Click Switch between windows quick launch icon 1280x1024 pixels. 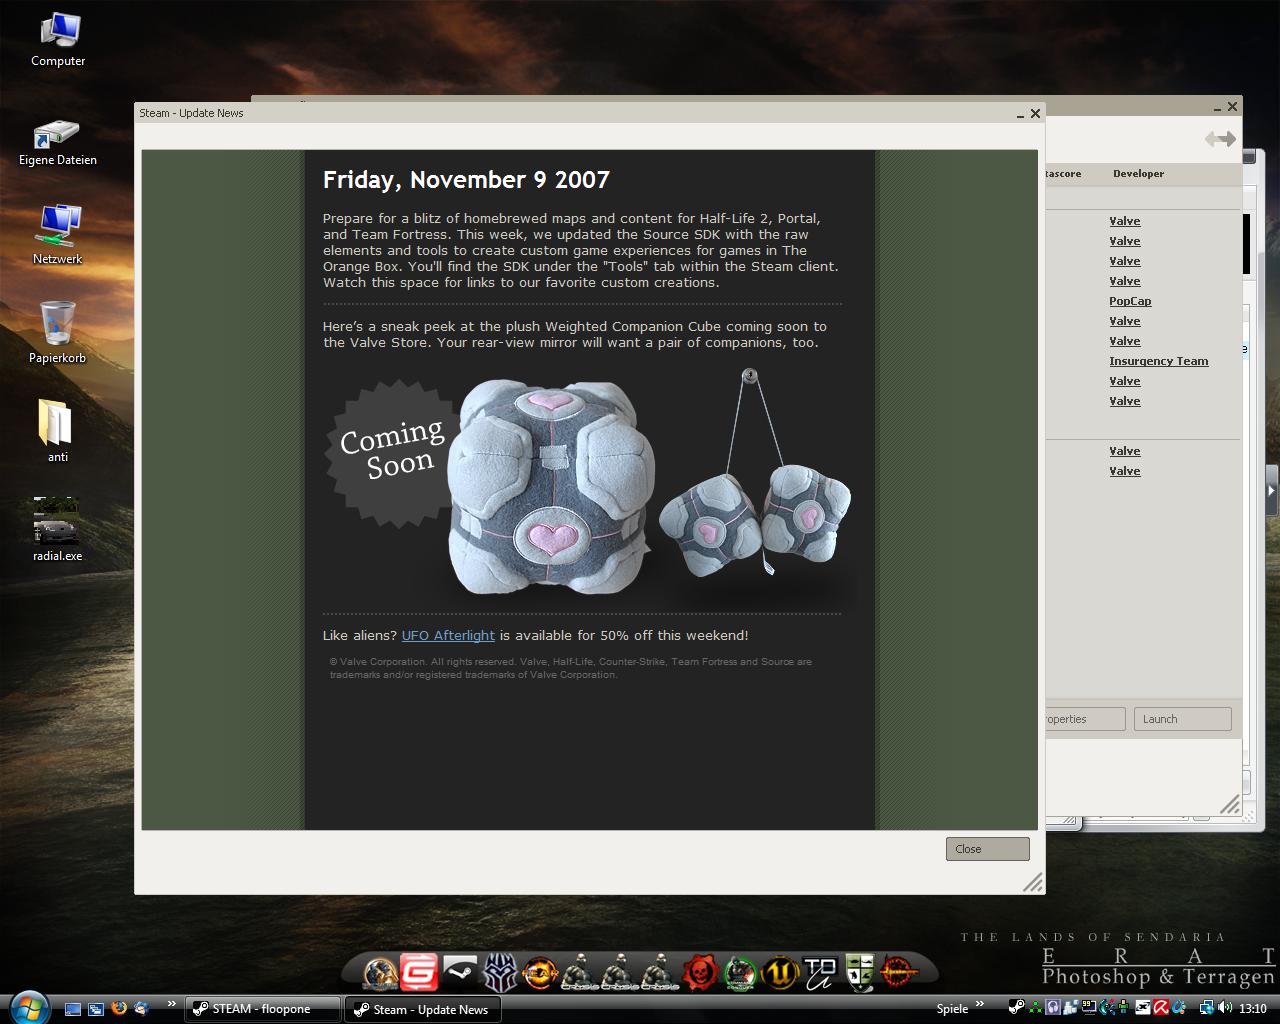point(96,1008)
